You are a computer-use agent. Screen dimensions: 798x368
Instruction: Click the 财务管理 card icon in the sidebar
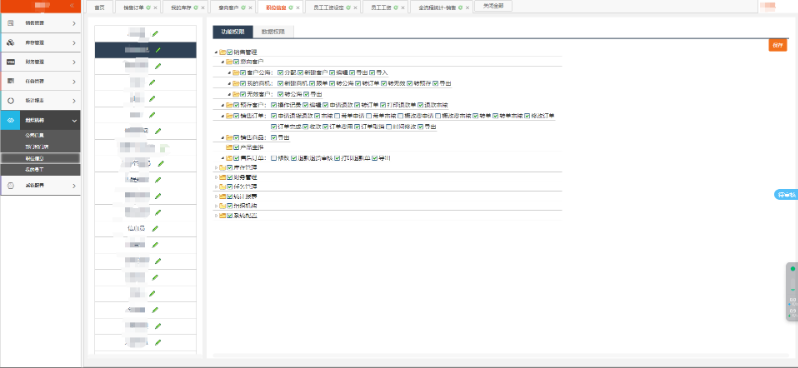point(11,62)
